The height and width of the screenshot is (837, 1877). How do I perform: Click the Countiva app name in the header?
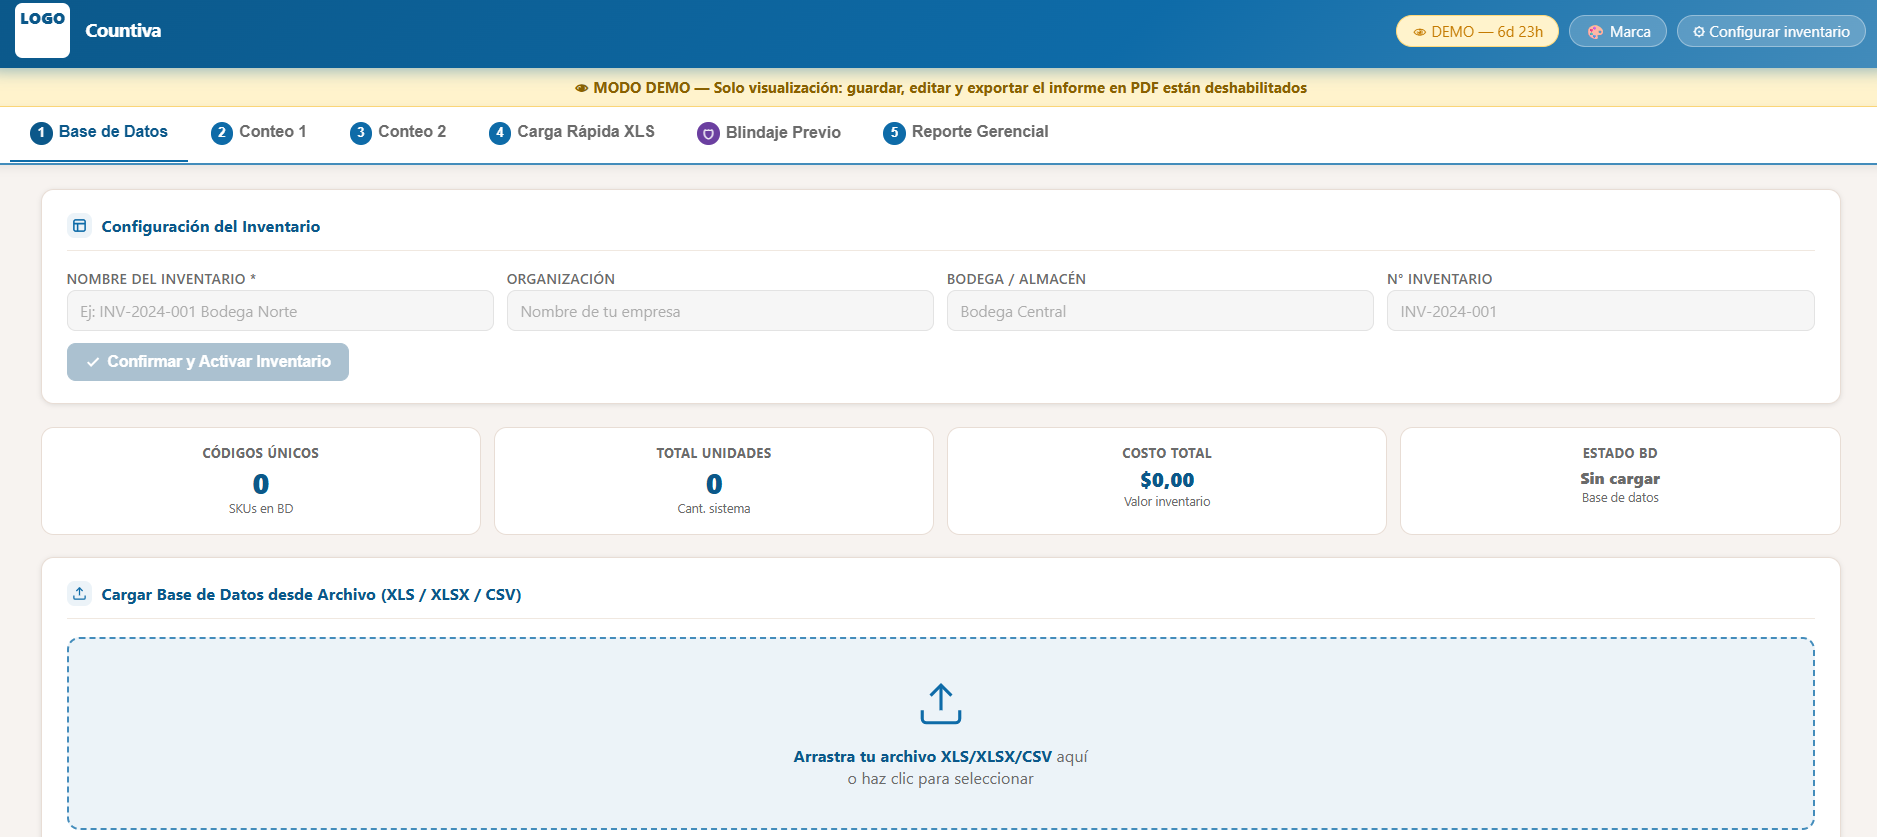point(123,31)
